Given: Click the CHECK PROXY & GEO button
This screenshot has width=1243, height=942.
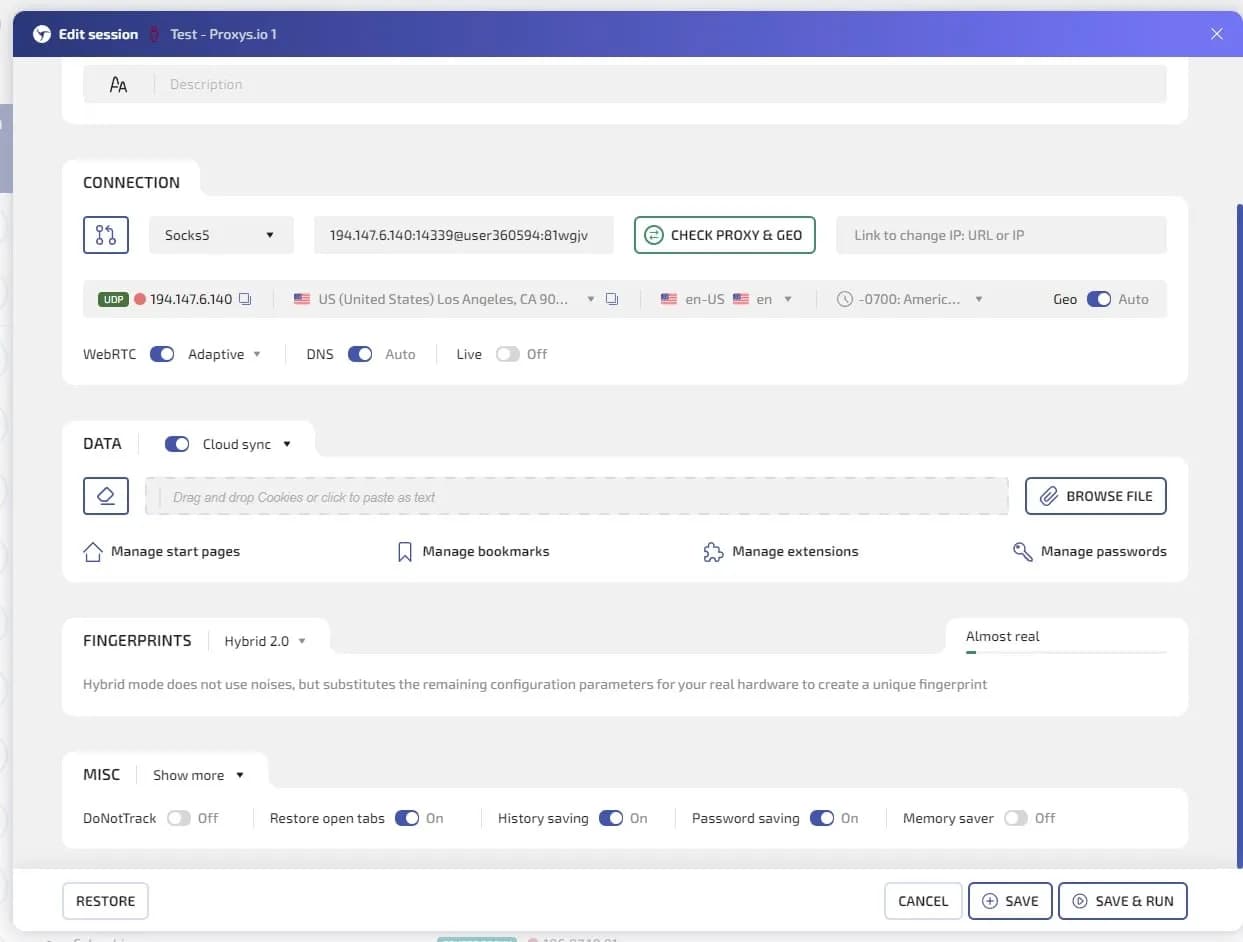Looking at the screenshot, I should tap(725, 235).
